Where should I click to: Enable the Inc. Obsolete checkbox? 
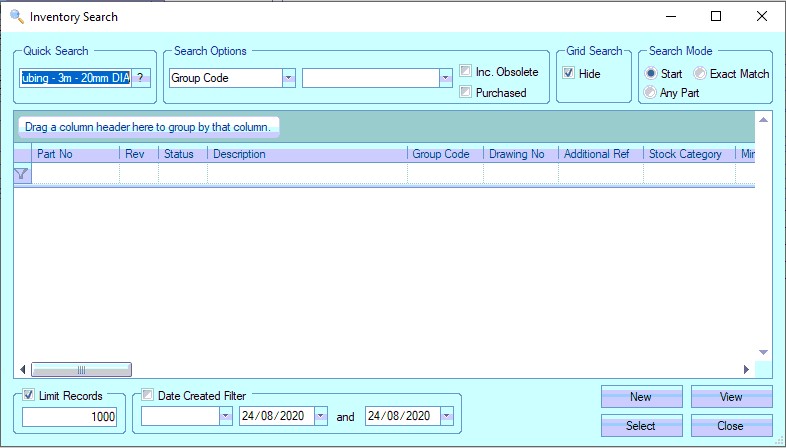point(466,72)
